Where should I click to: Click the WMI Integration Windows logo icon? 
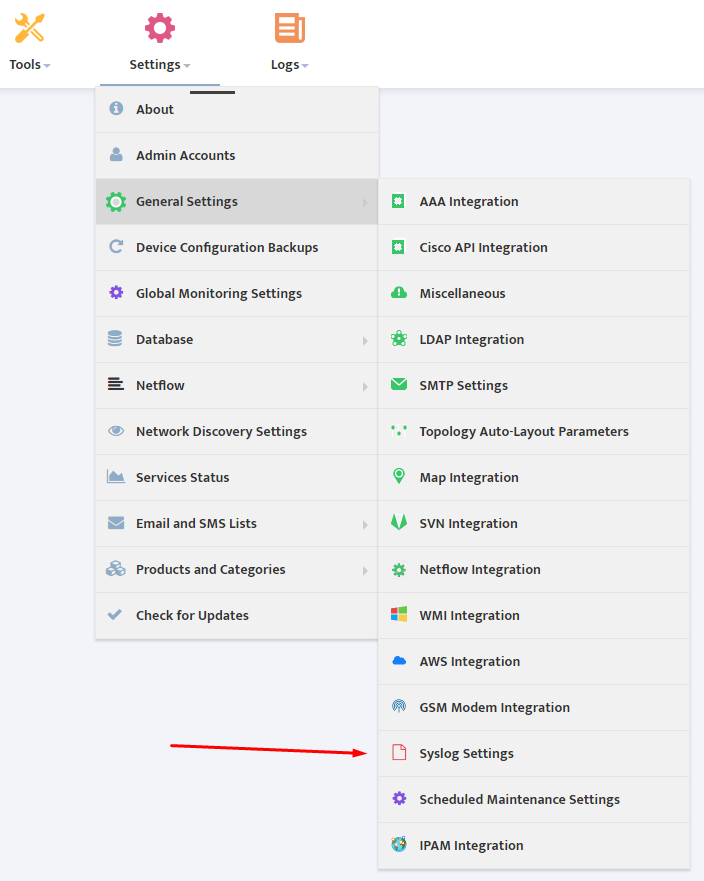click(399, 614)
